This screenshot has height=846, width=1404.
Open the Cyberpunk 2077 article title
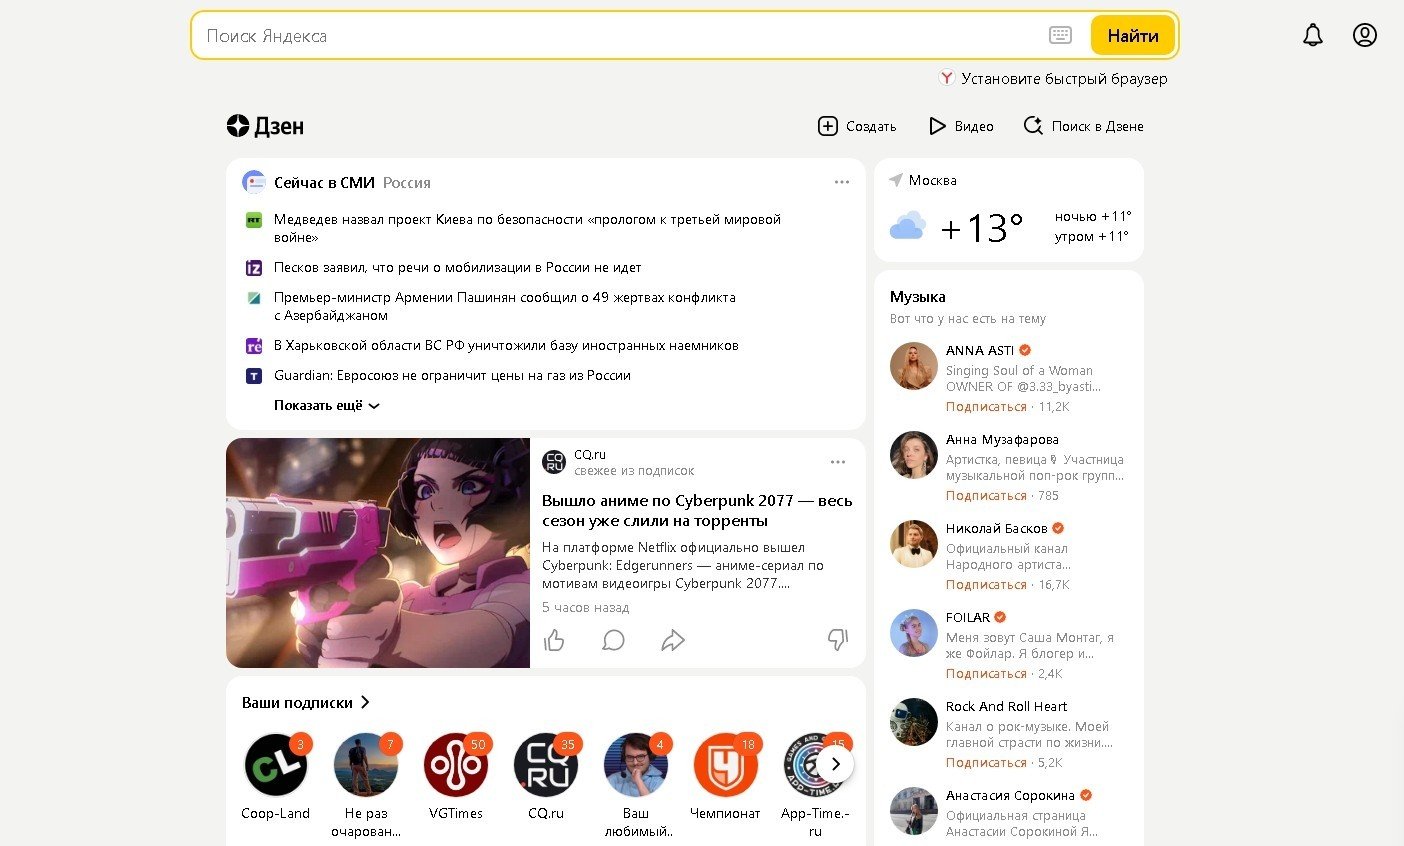[x=697, y=510]
